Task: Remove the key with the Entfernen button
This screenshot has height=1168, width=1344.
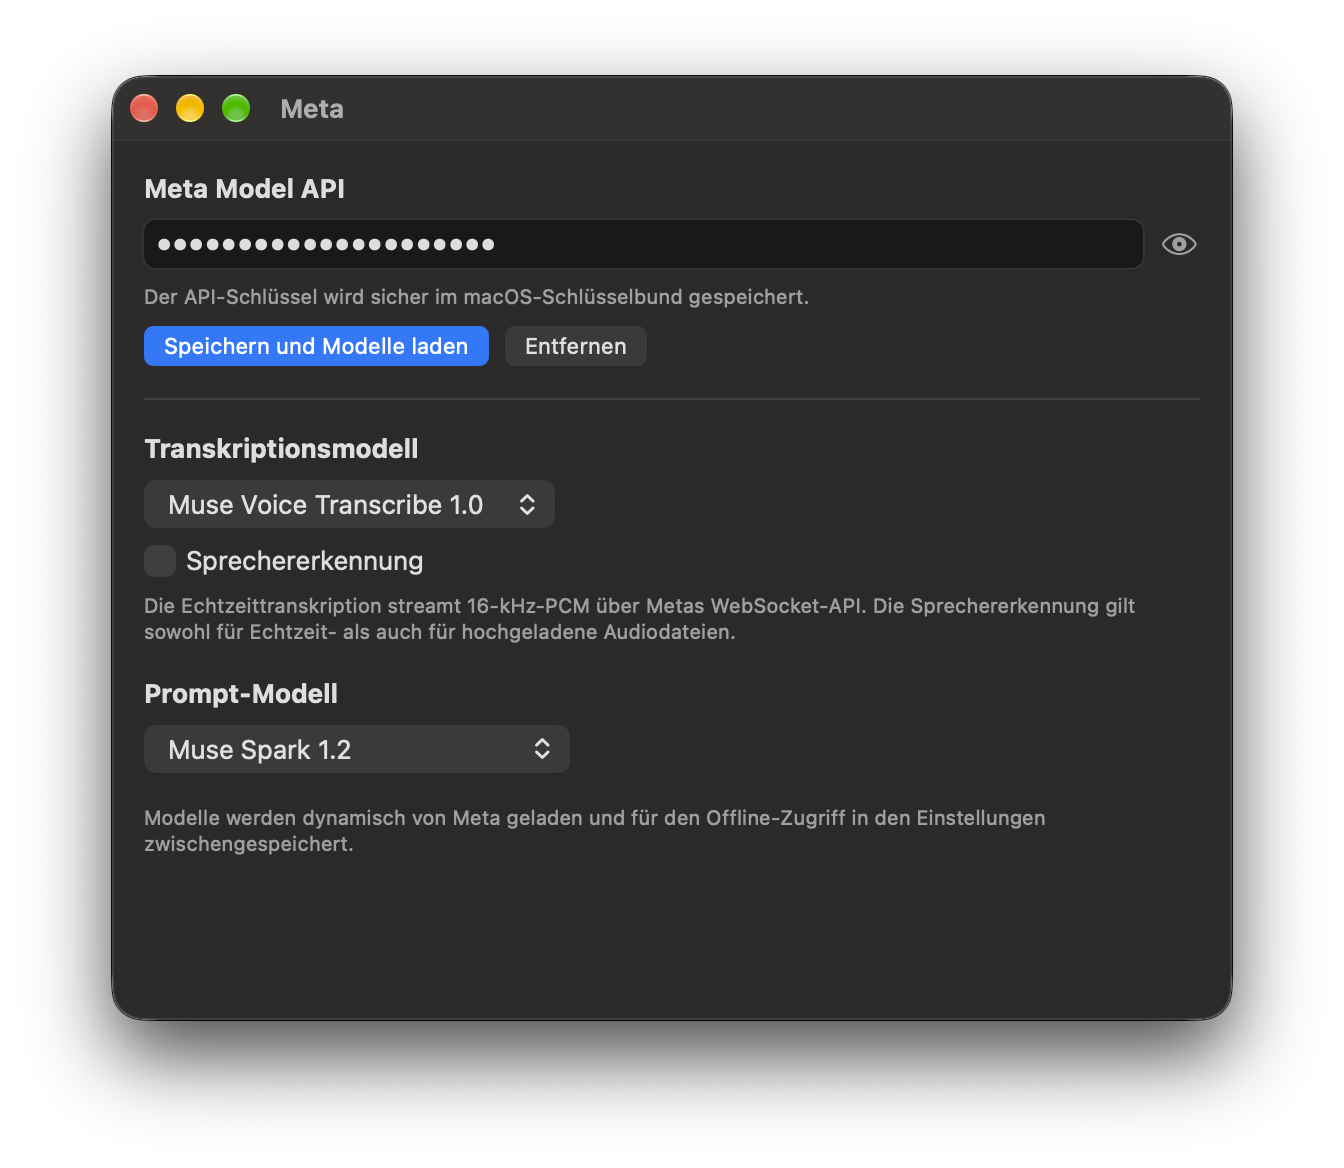Action: point(576,346)
